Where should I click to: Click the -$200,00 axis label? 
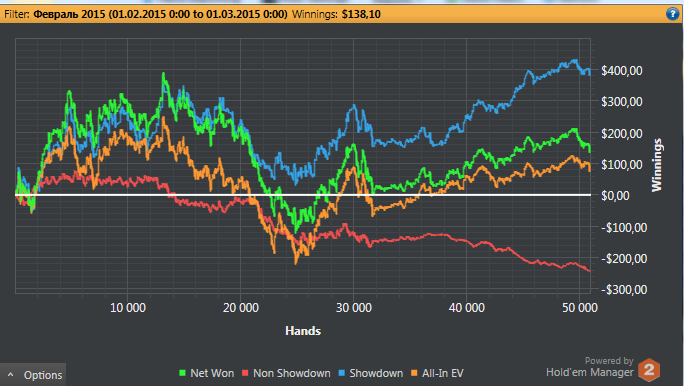point(624,259)
